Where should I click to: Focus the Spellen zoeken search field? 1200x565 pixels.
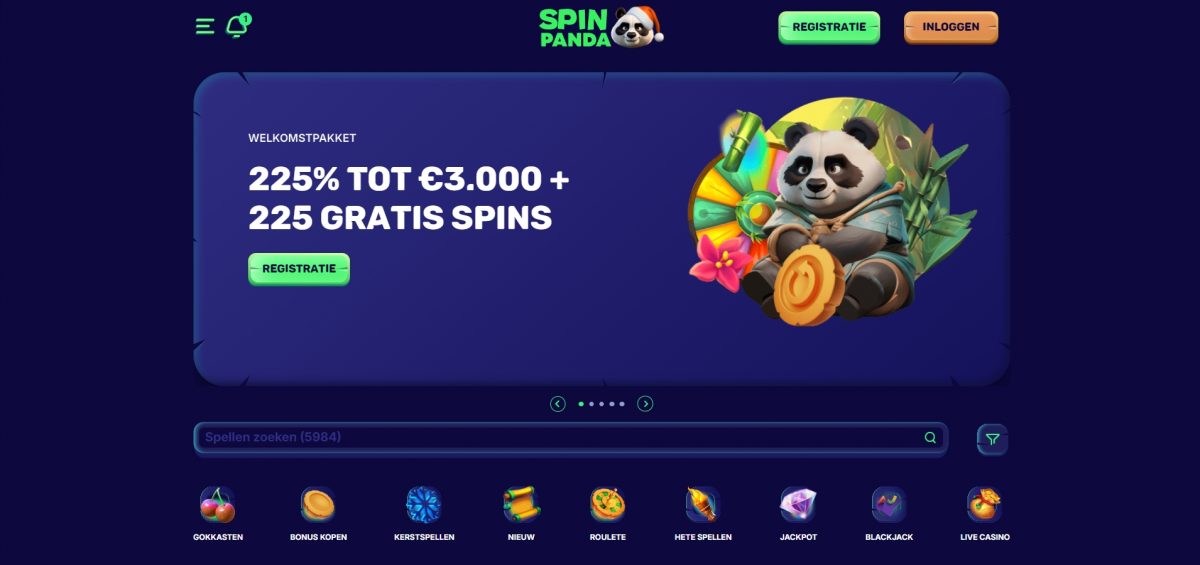click(569, 438)
